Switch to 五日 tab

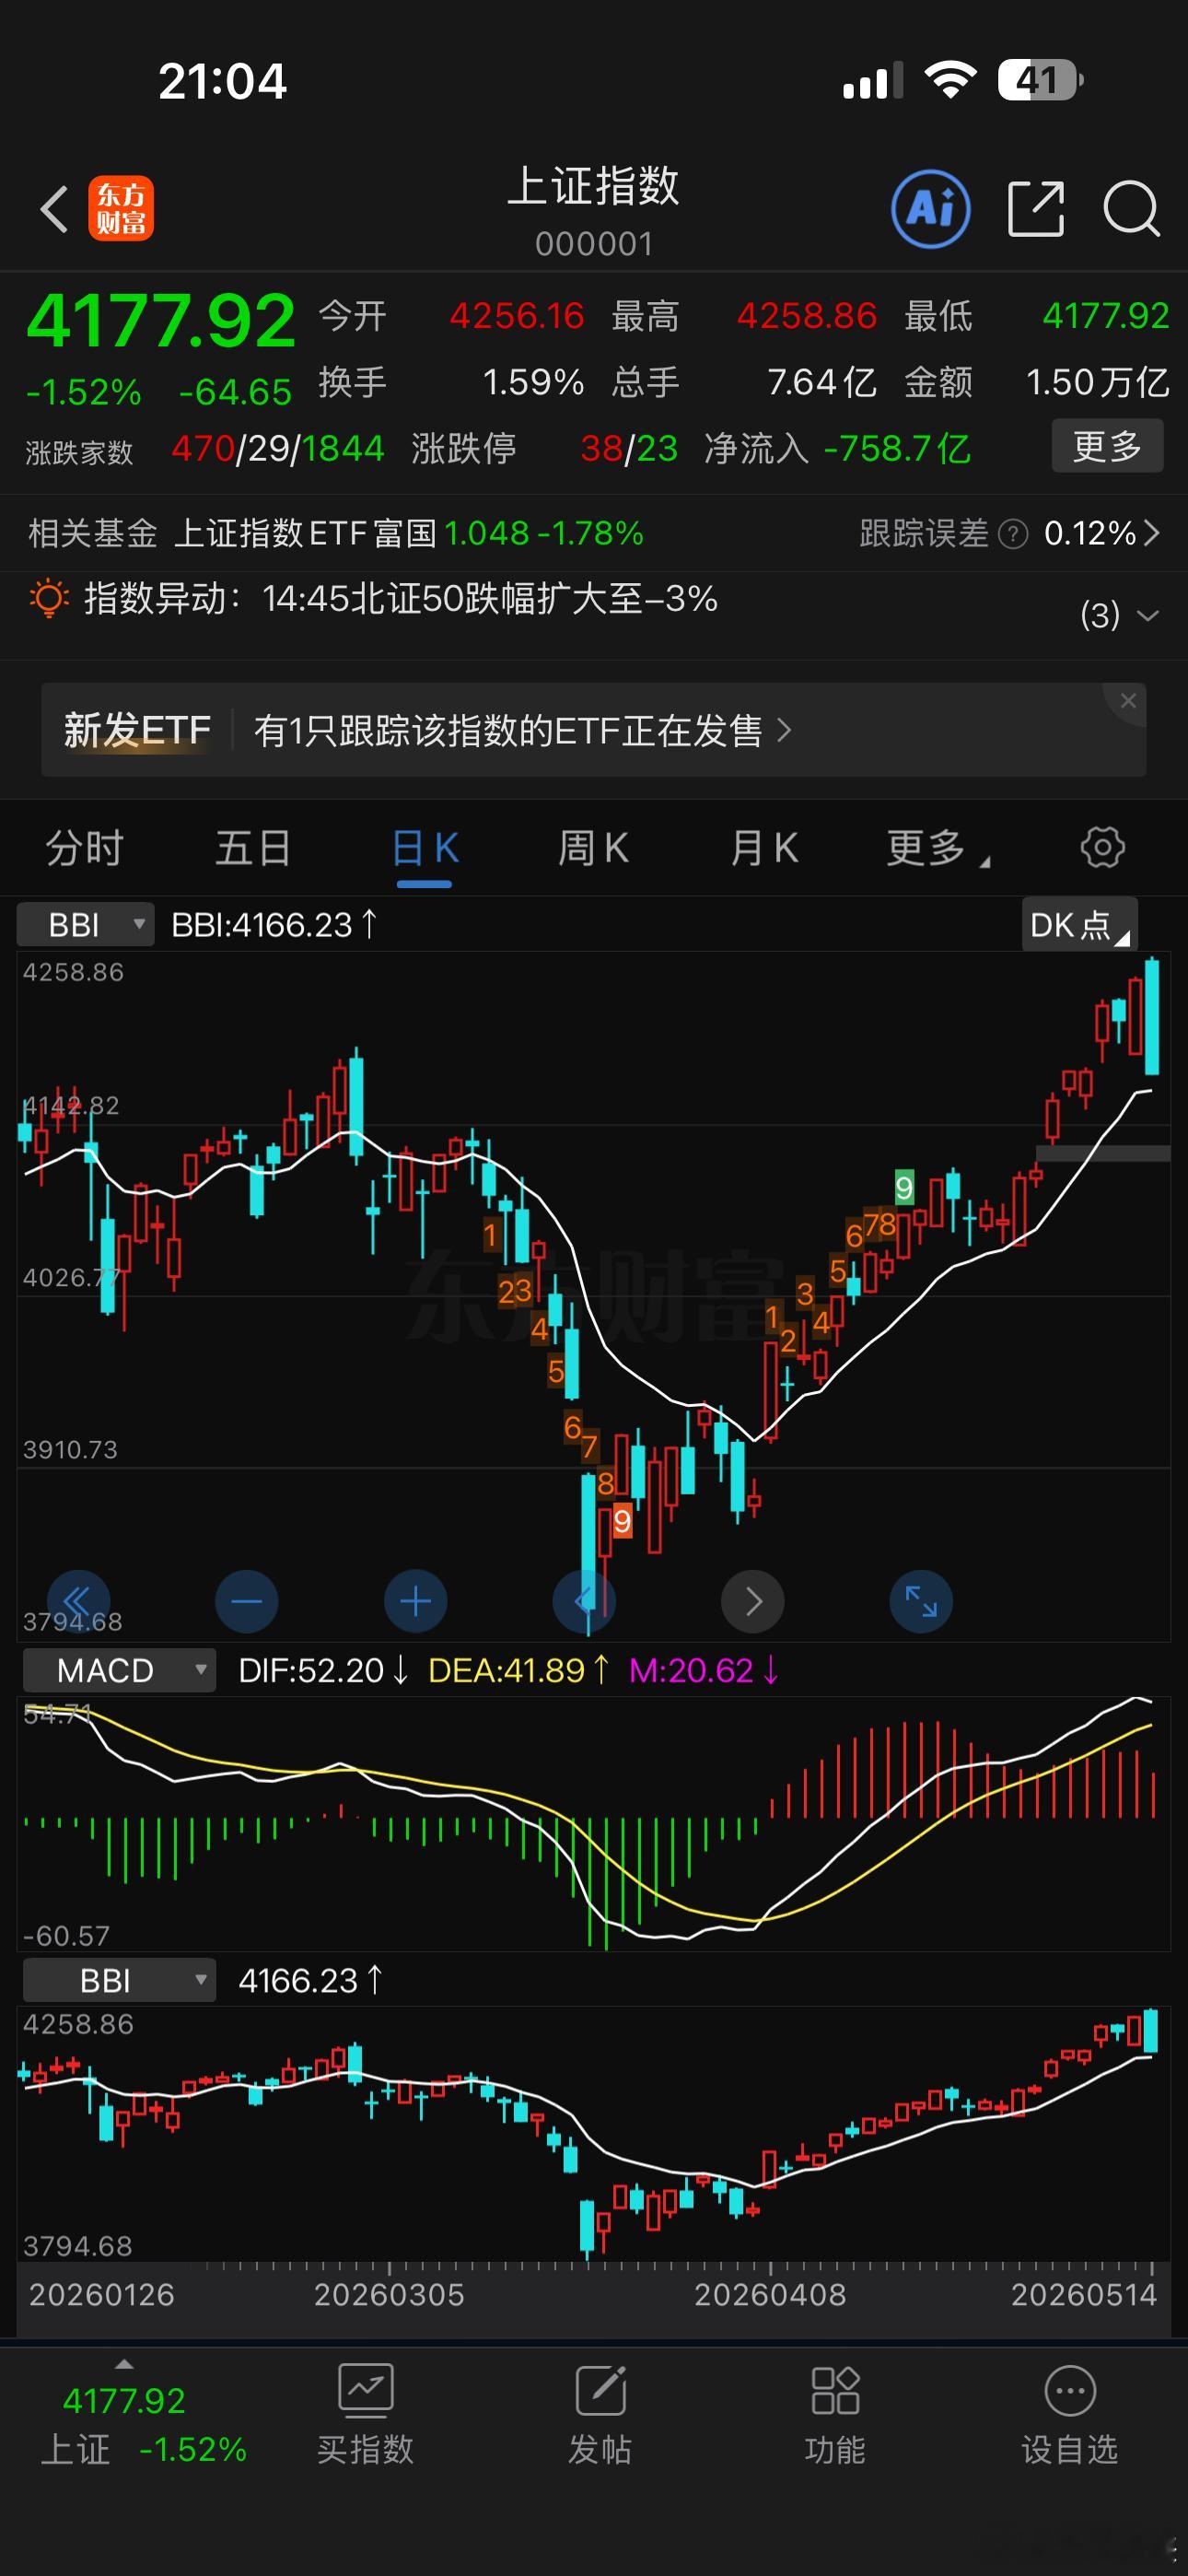click(x=253, y=848)
